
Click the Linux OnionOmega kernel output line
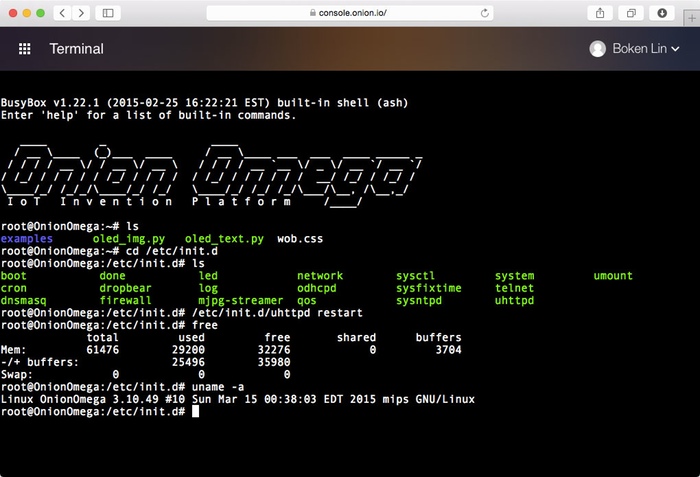coord(238,399)
